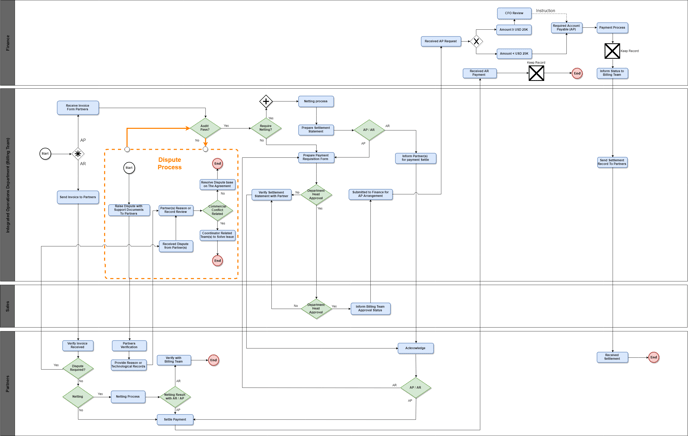The width and height of the screenshot is (688, 436).
Task: Select the asterisk gateway splitting AP and AR
Action: pos(78,154)
